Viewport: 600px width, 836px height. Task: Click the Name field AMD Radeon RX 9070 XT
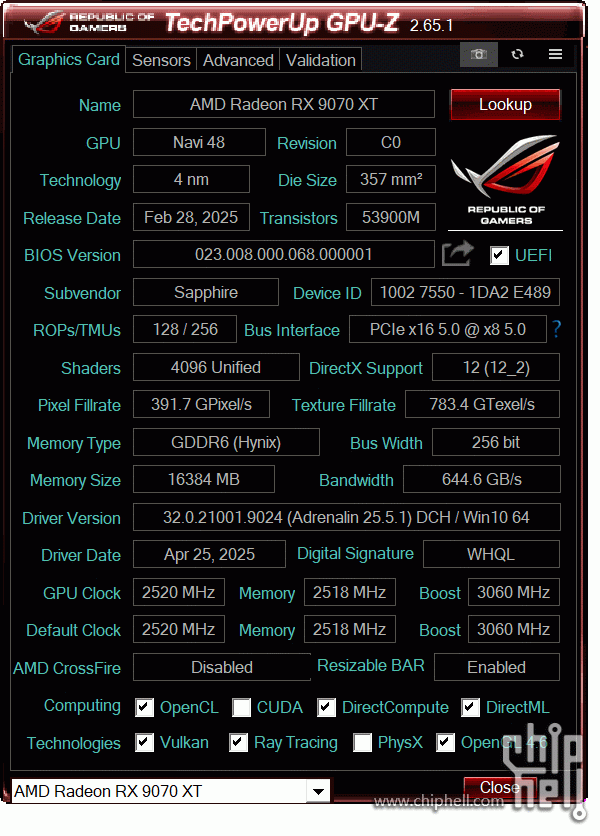pyautogui.click(x=284, y=104)
